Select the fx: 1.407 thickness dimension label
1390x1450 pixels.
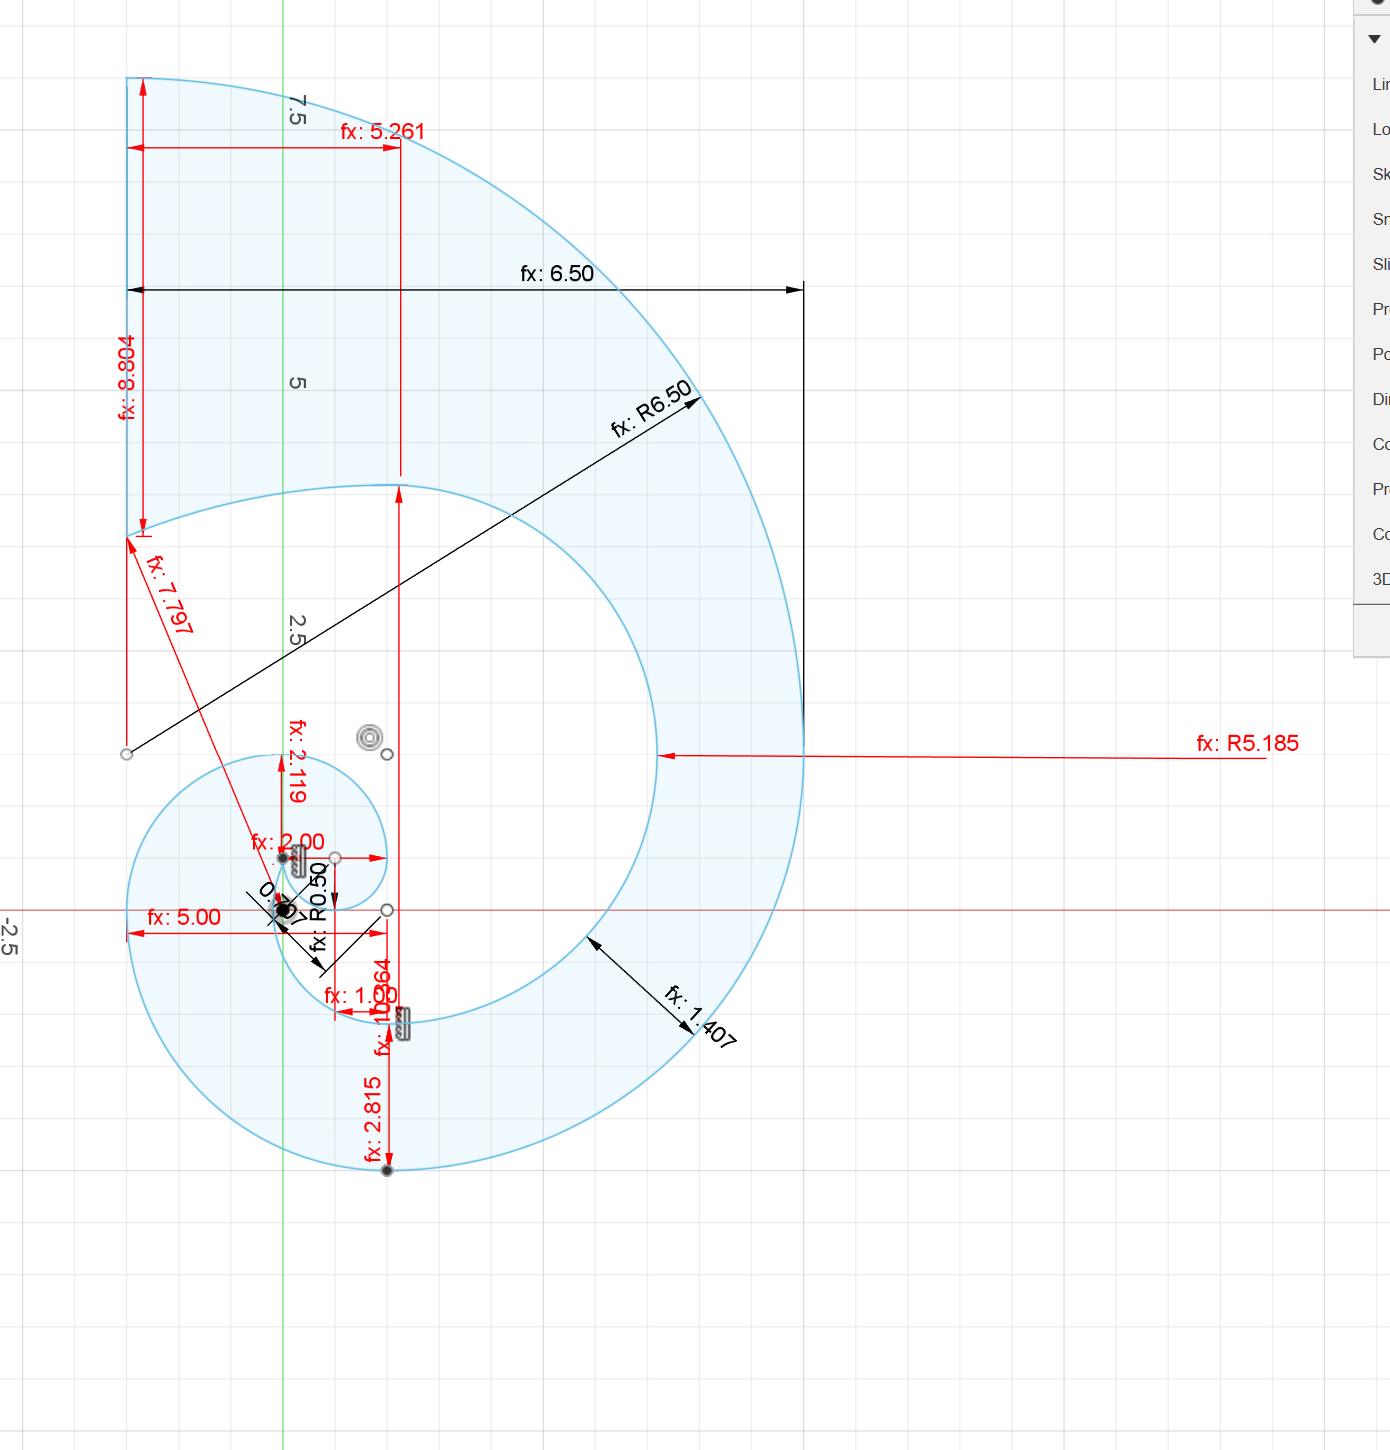point(701,1017)
